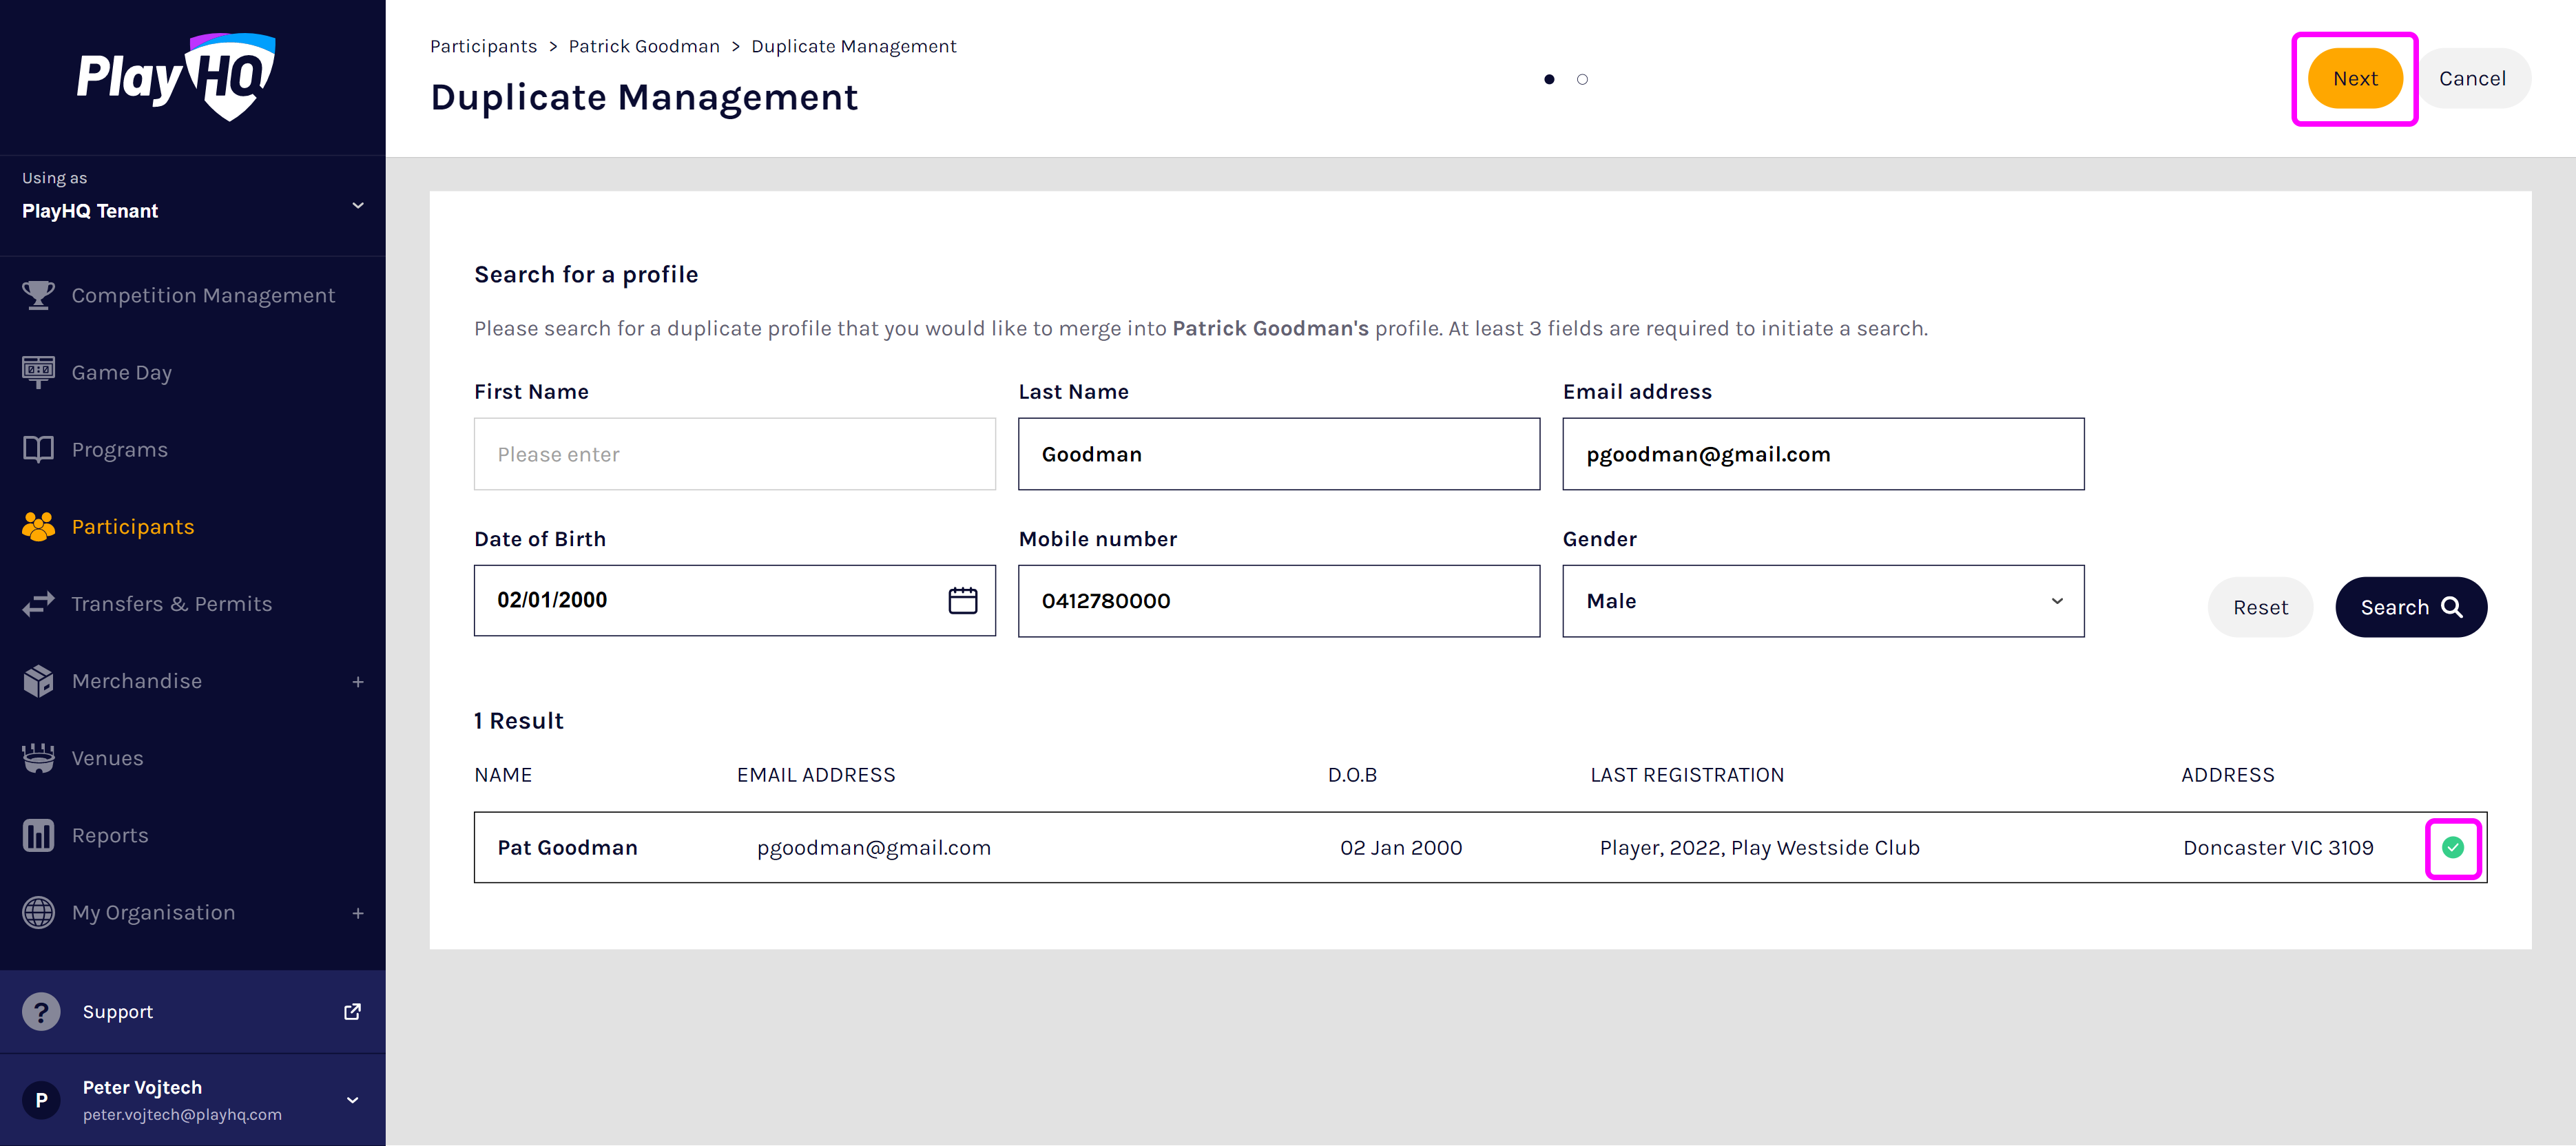Open Competition Management menu item
Screen dimensions: 2576x1146
[x=193, y=295]
